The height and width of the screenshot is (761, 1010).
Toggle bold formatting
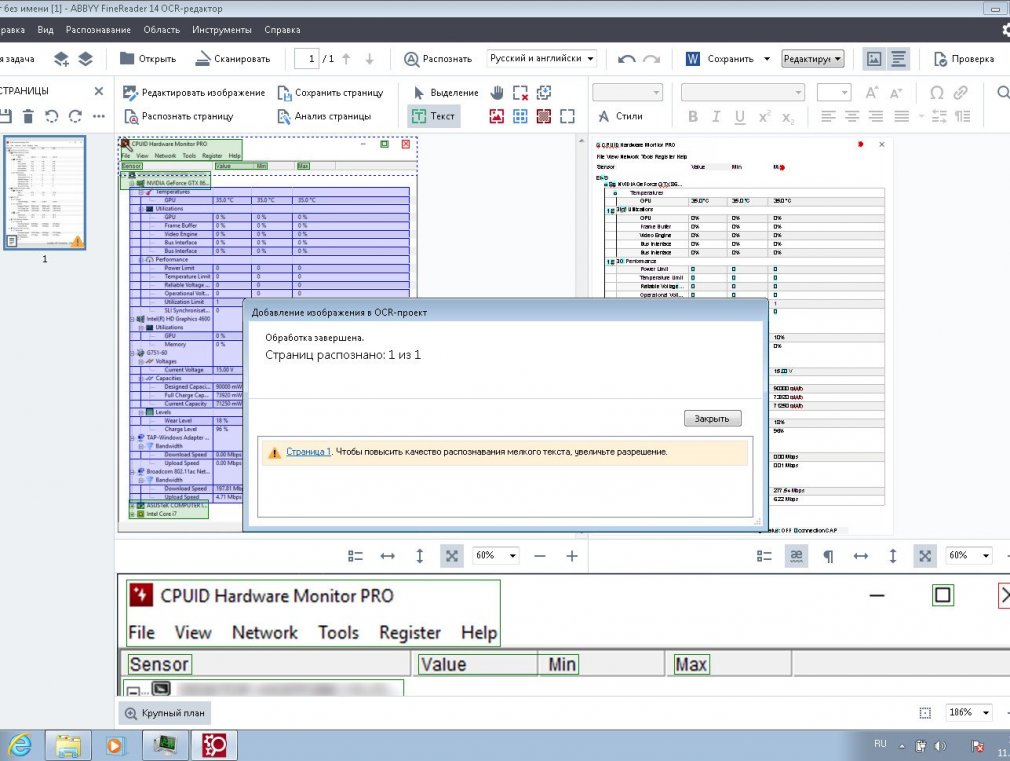click(x=693, y=117)
